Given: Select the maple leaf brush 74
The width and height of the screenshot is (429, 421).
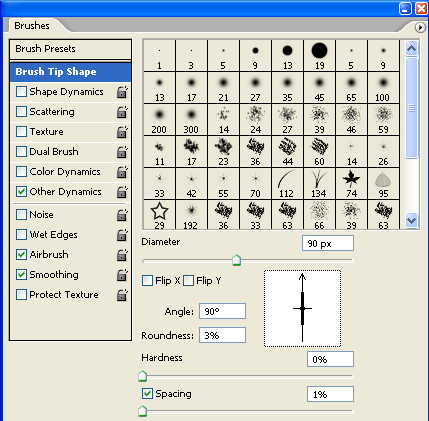Looking at the screenshot, I should [x=351, y=184].
